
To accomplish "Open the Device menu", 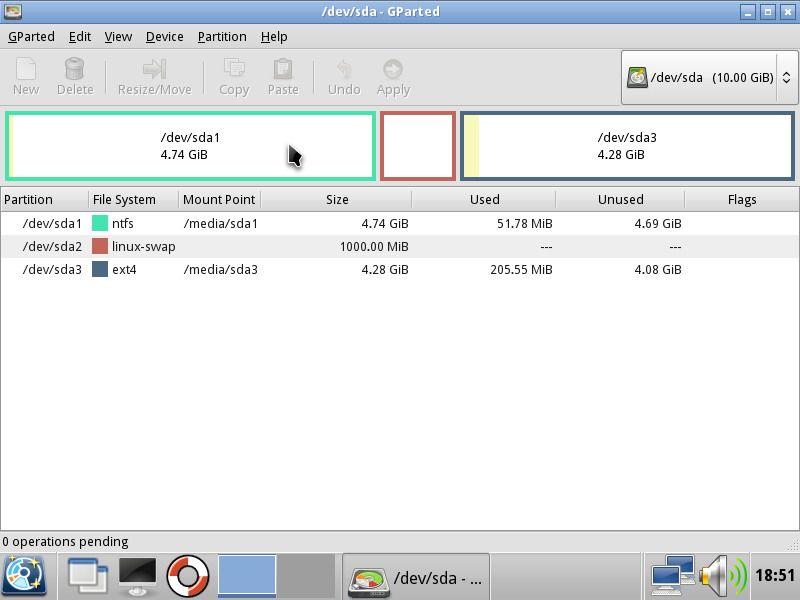I will point(164,37).
